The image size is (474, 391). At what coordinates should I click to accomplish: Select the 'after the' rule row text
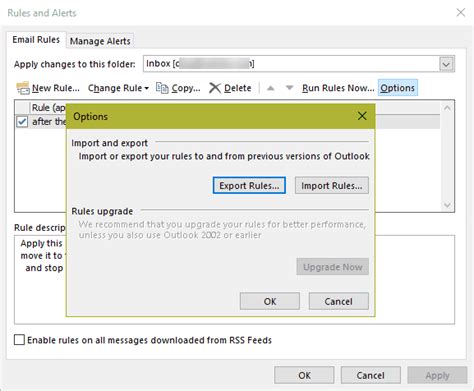[x=49, y=122]
